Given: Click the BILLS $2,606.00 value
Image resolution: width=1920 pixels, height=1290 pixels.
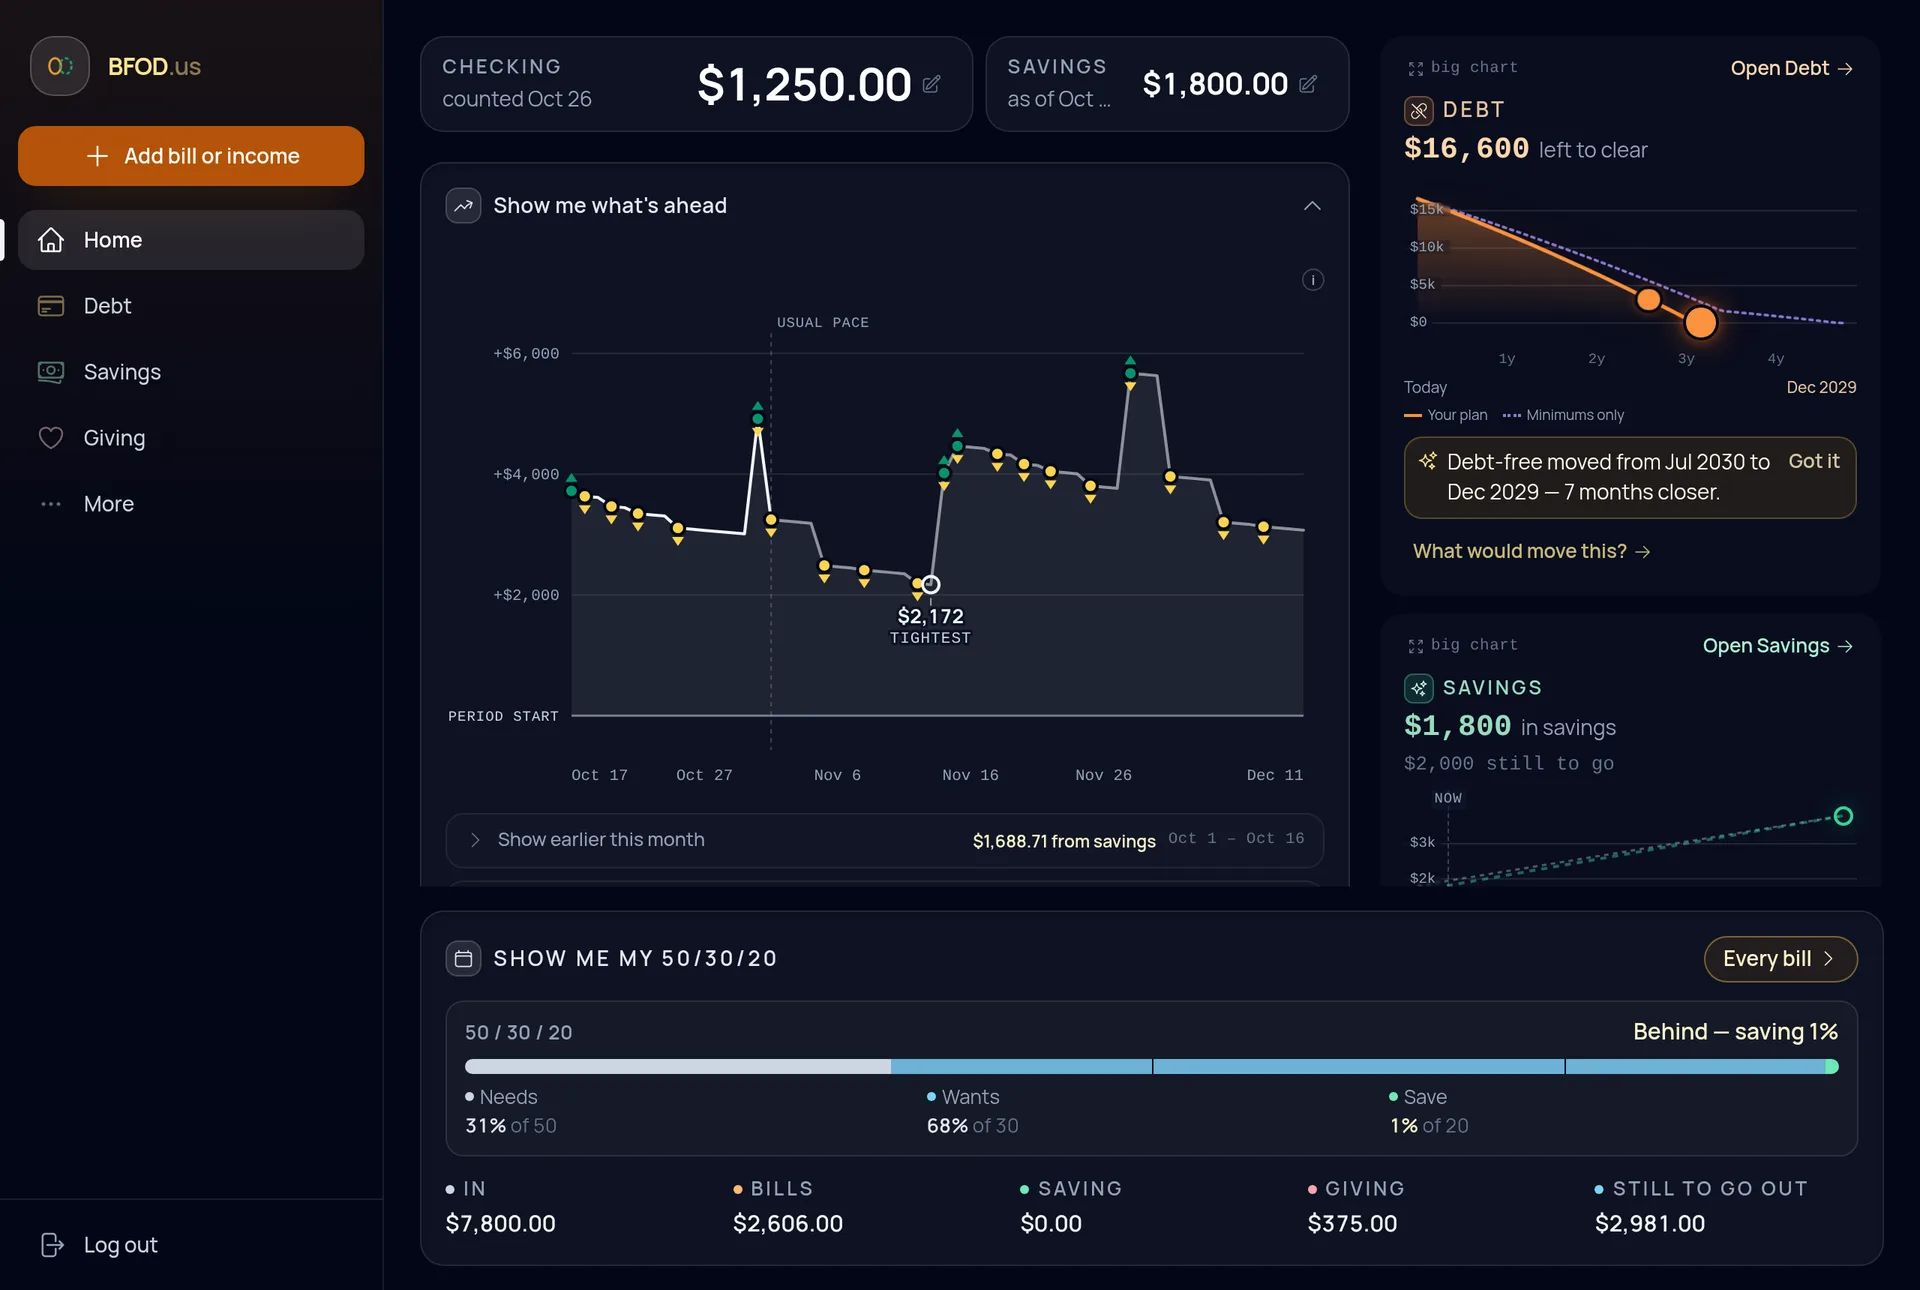Looking at the screenshot, I should point(788,1224).
